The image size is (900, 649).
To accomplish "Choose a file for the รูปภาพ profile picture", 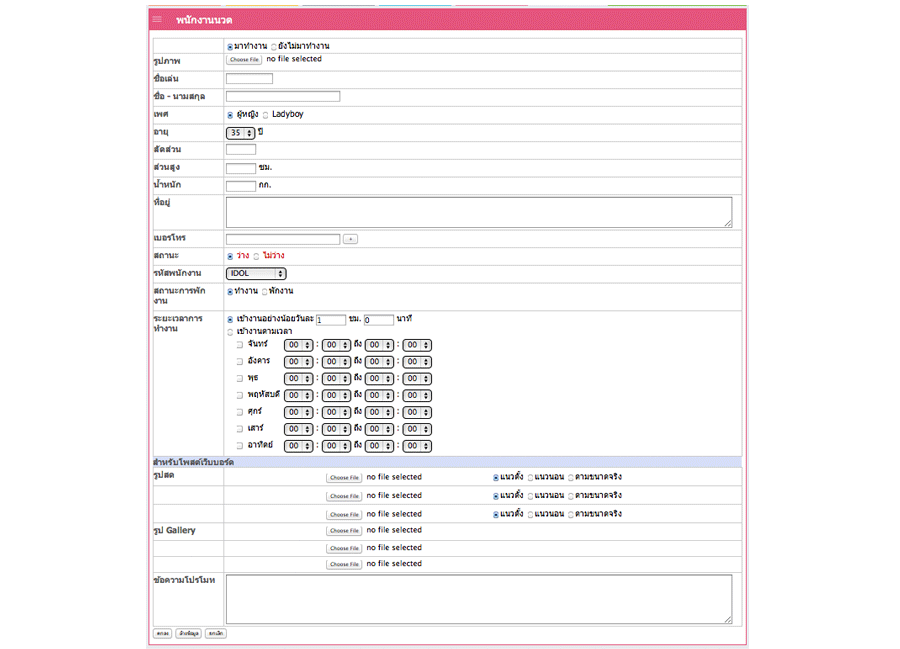I will click(x=243, y=60).
